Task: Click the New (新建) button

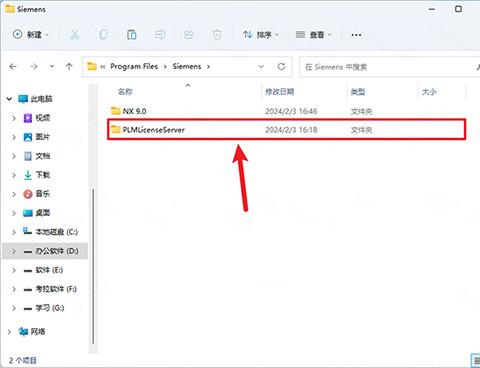Action: (31, 34)
